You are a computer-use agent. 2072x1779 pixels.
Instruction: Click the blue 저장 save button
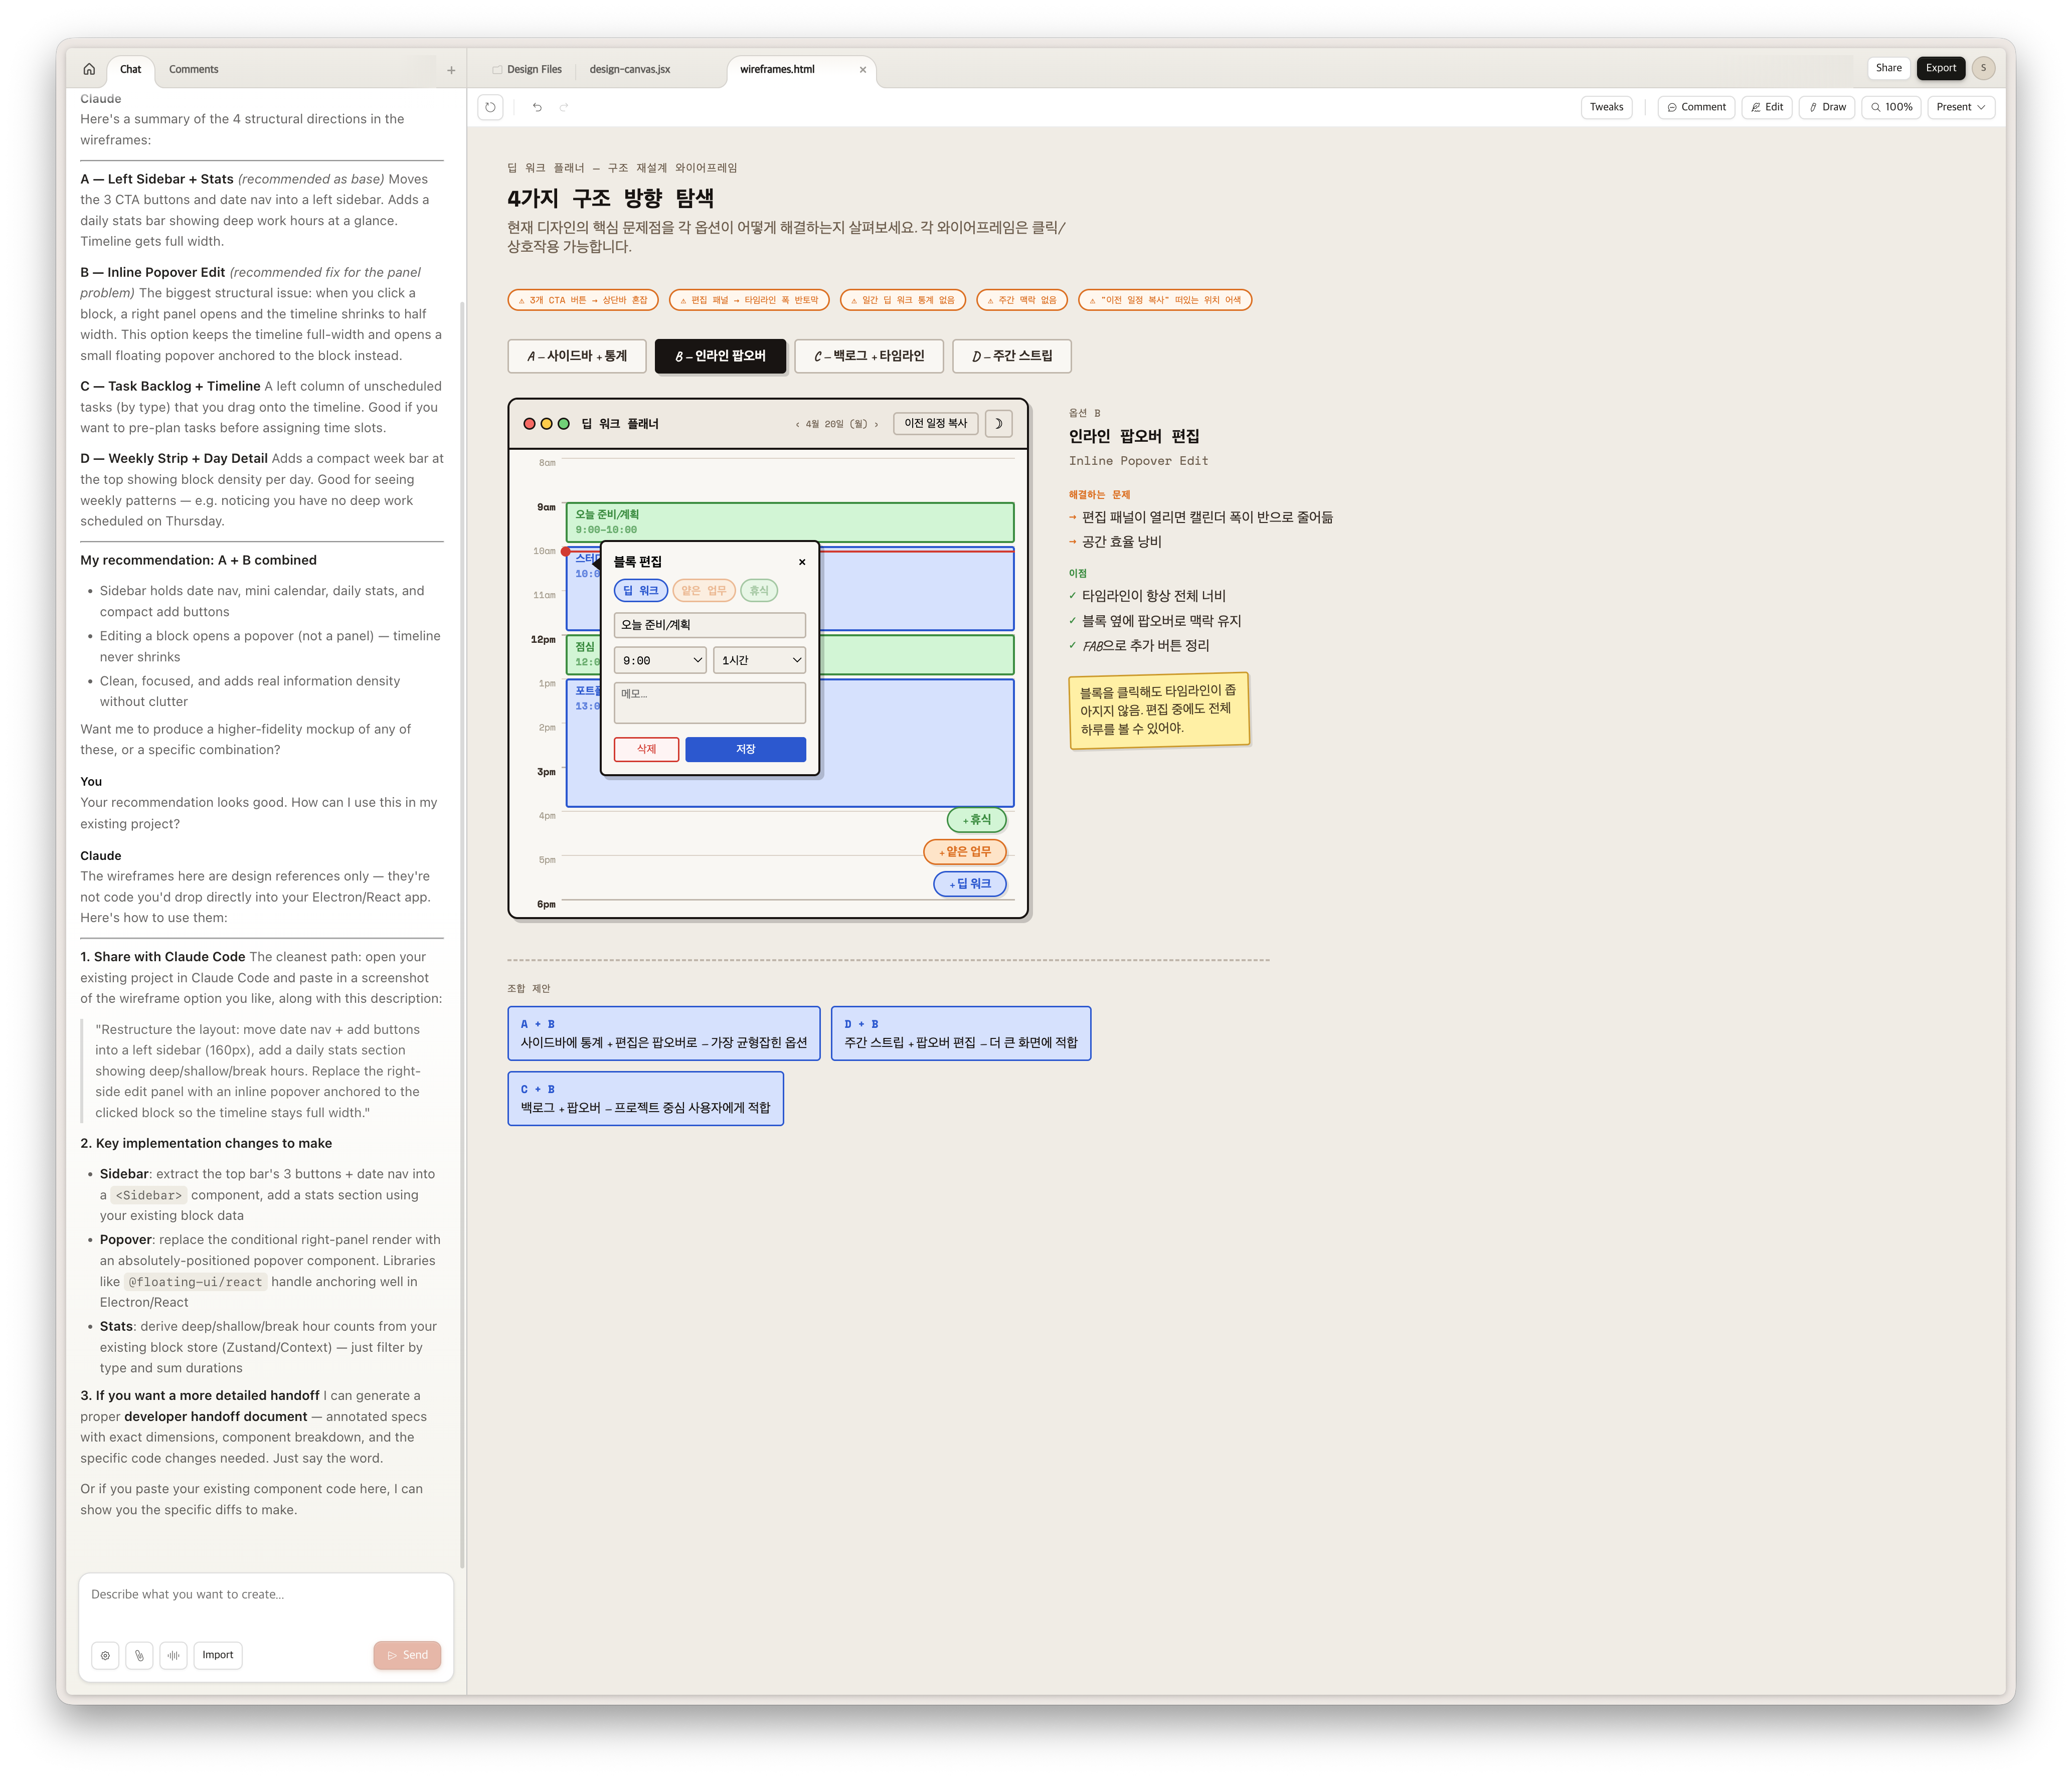[745, 749]
